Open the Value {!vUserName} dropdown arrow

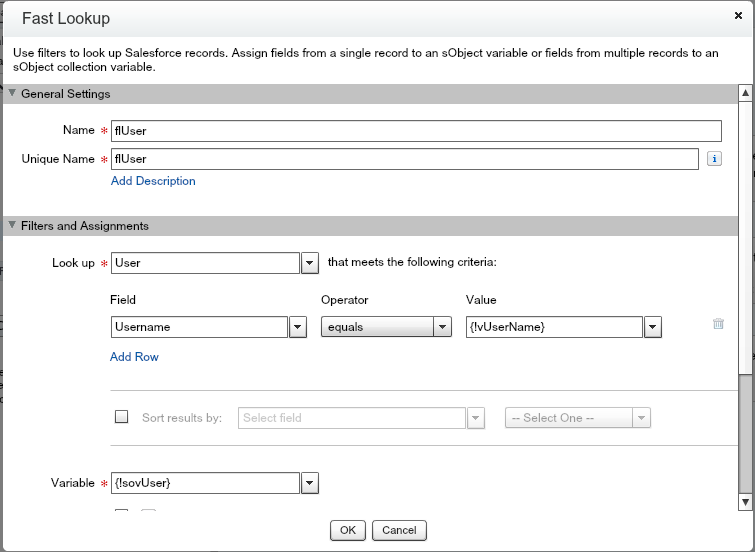653,327
